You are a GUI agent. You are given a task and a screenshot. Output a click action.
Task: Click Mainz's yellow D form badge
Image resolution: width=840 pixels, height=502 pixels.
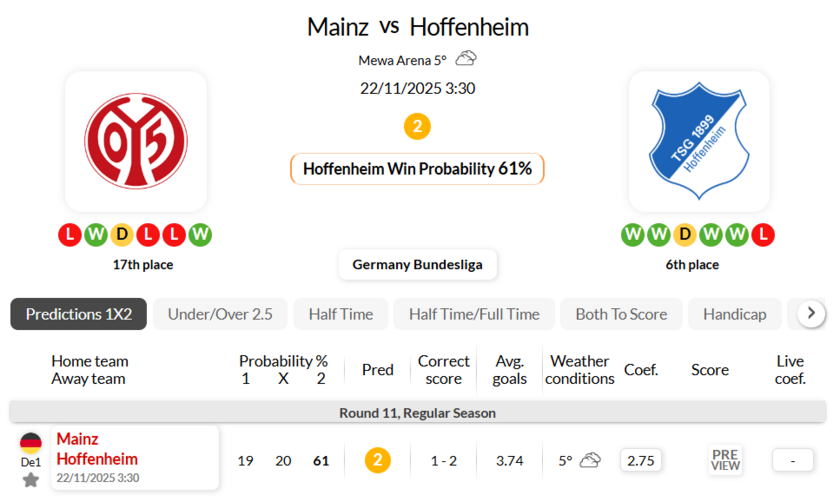[122, 235]
